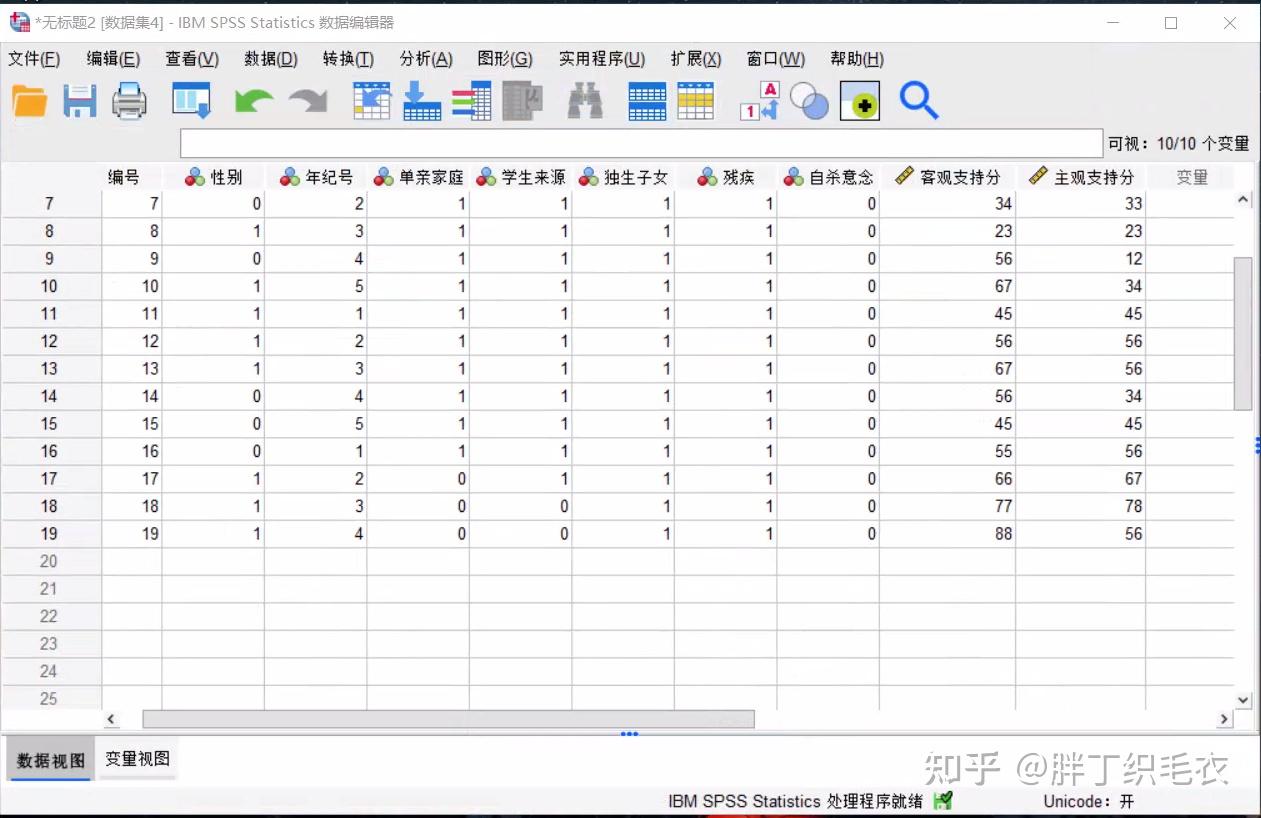
Task: Click the show all variables plus icon
Action: click(x=860, y=101)
